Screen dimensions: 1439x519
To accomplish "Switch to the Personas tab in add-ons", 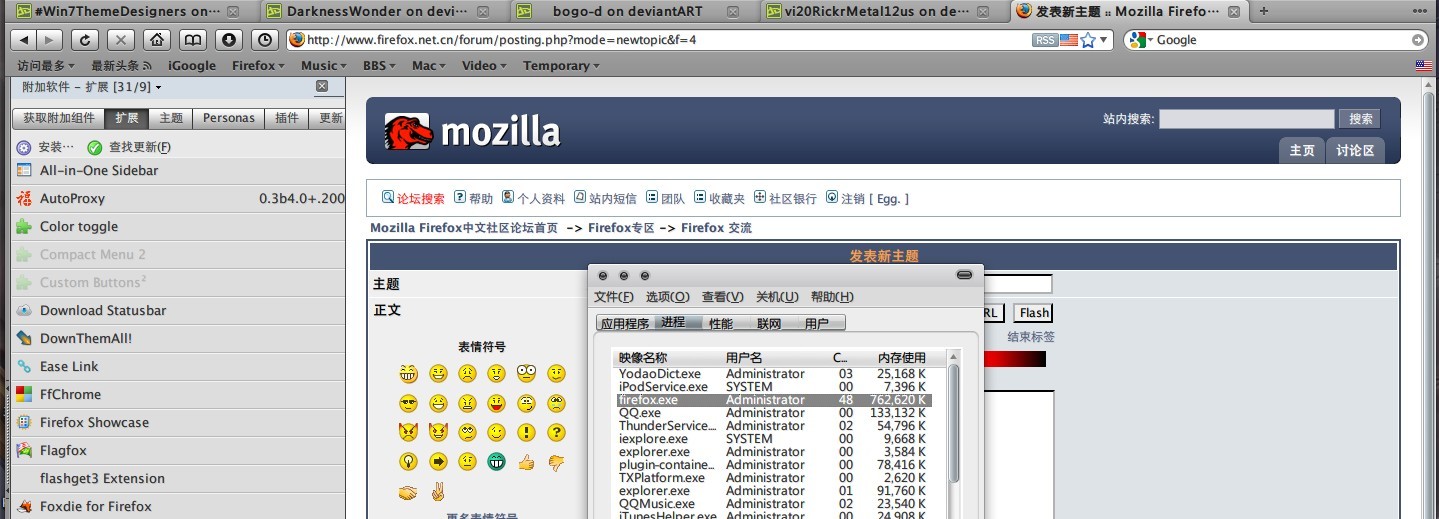I will click(x=229, y=118).
